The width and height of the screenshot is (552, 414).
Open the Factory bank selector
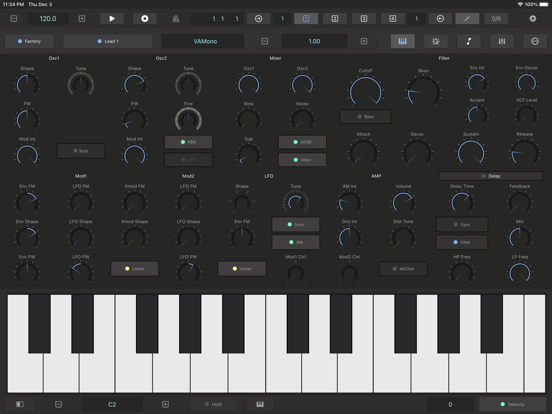point(29,41)
